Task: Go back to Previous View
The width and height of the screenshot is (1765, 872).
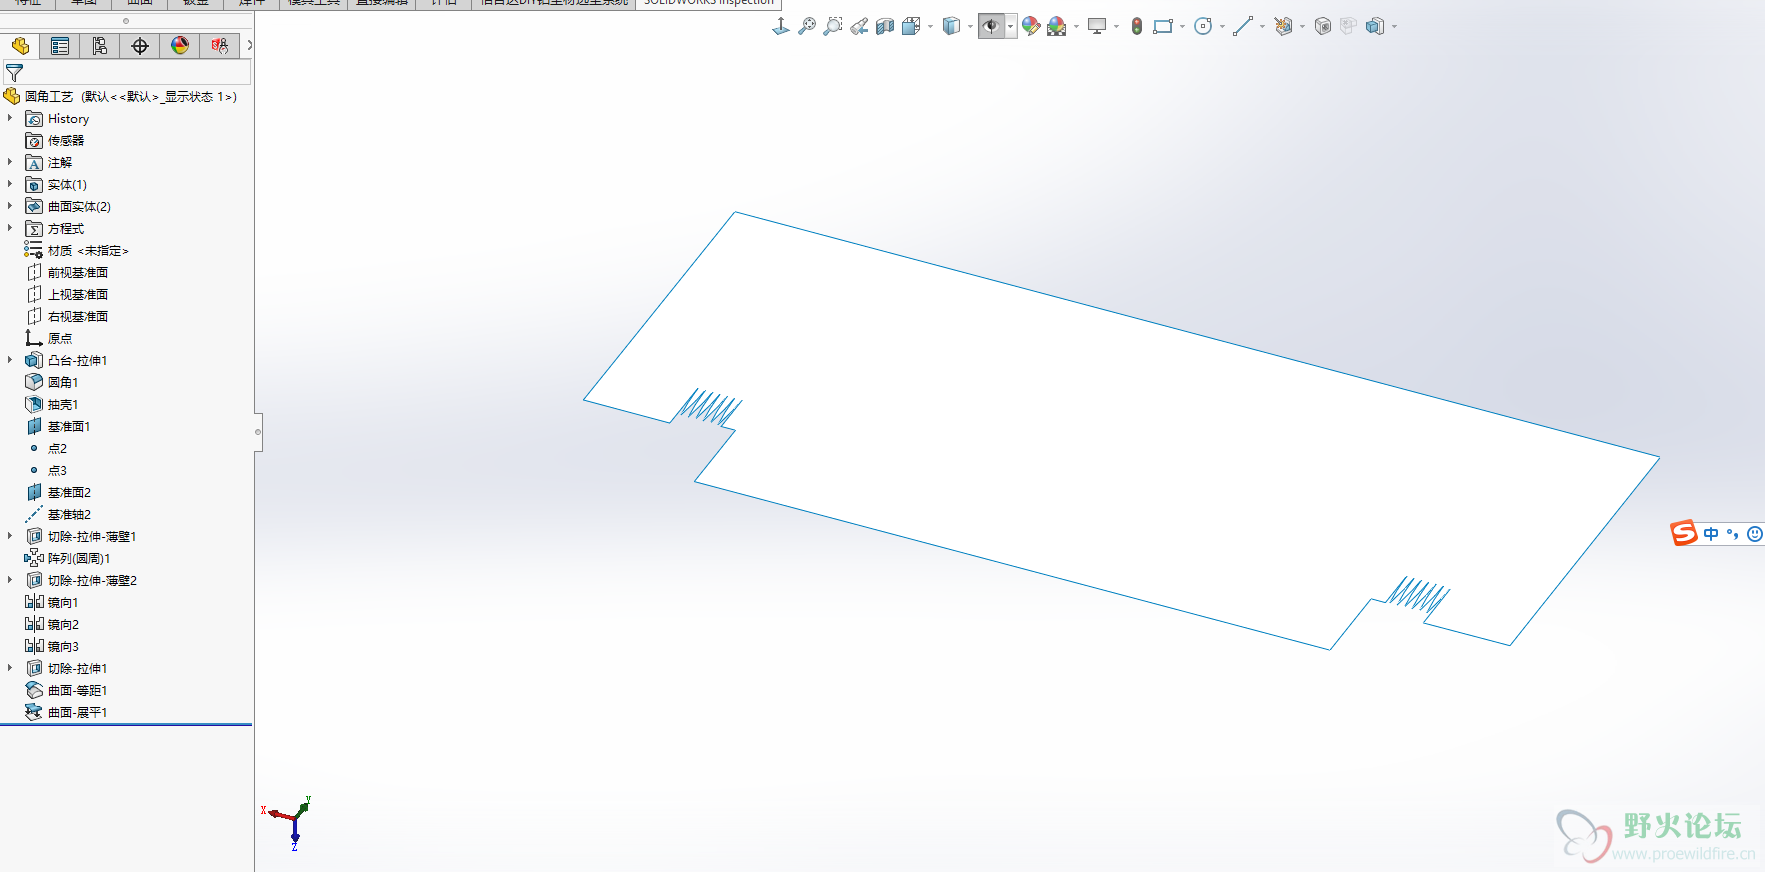Action: click(x=859, y=26)
